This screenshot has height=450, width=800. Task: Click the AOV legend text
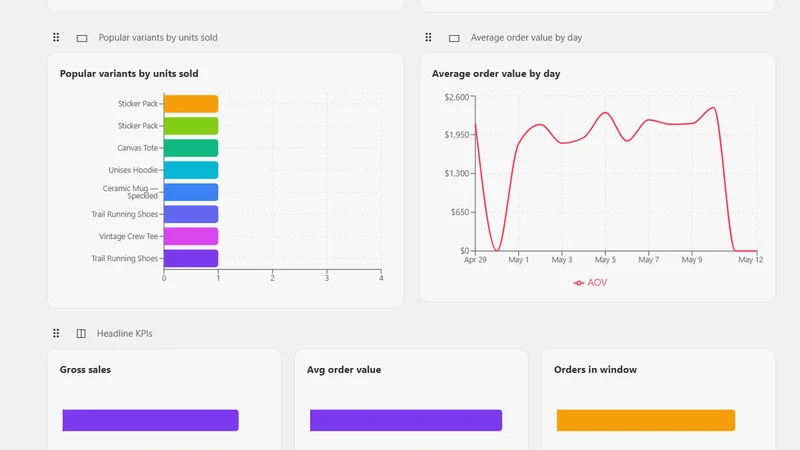click(x=597, y=283)
